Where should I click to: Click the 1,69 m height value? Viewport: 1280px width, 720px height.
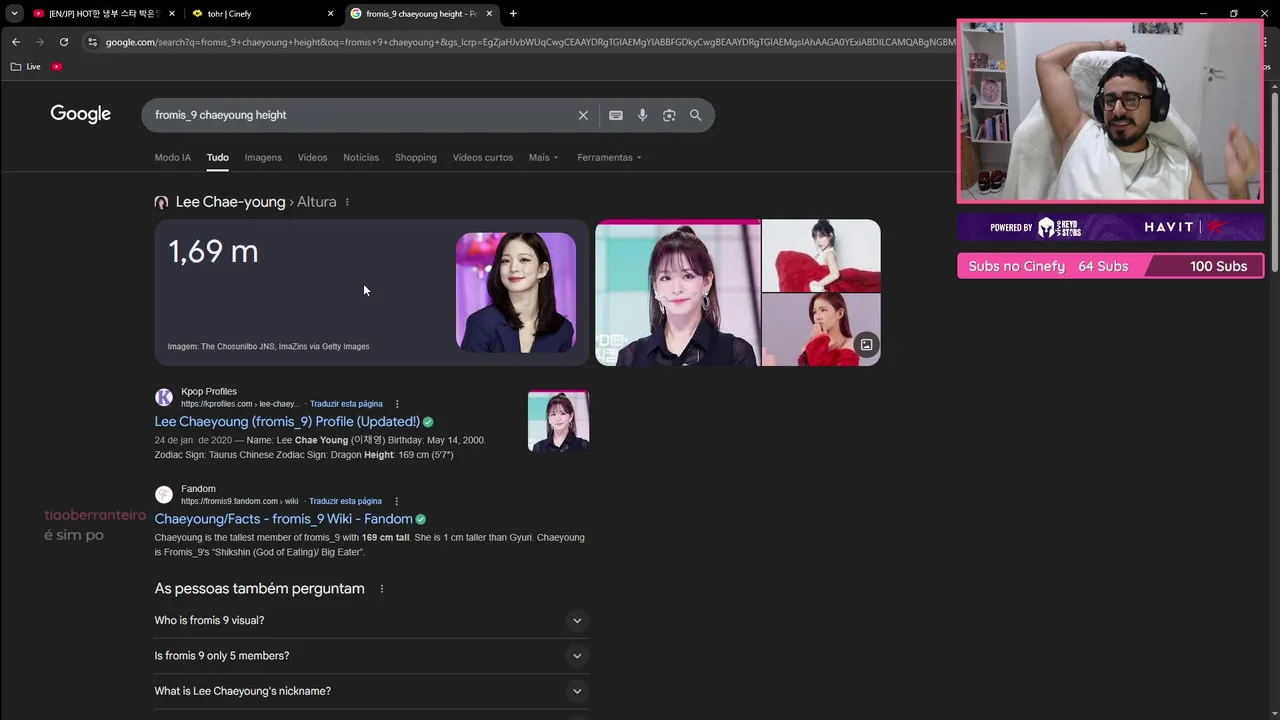(213, 252)
